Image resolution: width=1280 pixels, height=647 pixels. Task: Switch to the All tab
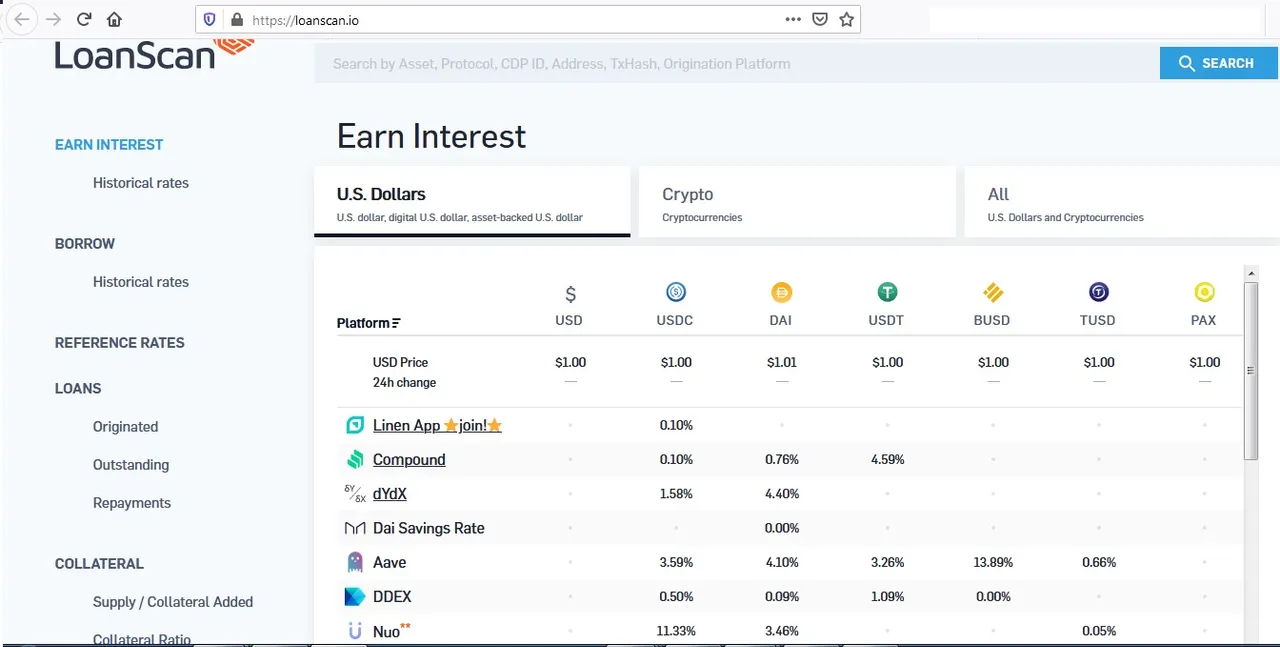click(x=1122, y=203)
